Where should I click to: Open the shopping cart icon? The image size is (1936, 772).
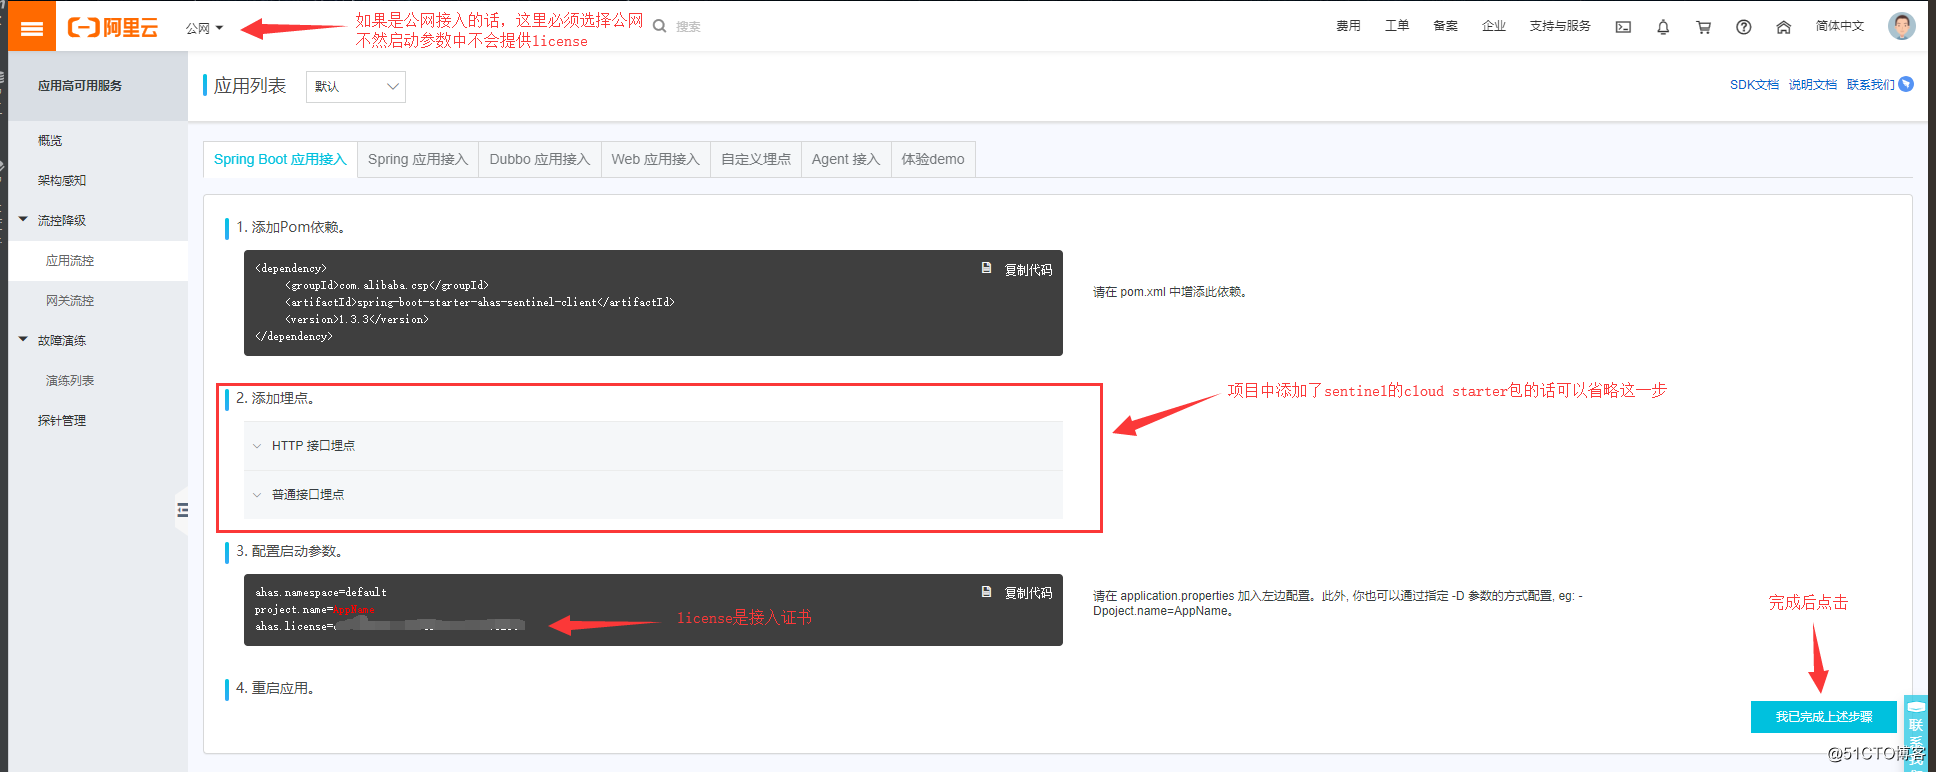pyautogui.click(x=1703, y=27)
